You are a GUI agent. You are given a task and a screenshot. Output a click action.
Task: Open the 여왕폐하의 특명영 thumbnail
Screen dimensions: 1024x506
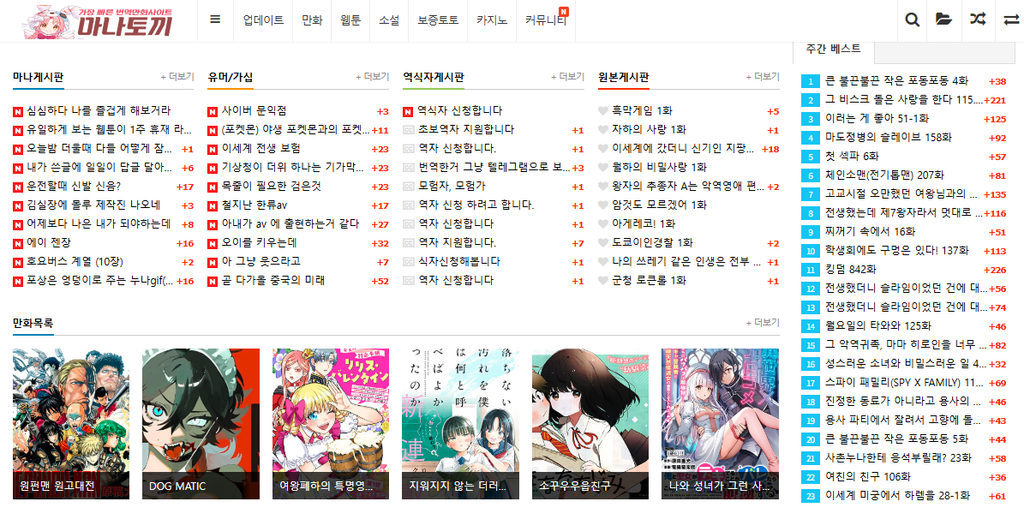pyautogui.click(x=330, y=424)
